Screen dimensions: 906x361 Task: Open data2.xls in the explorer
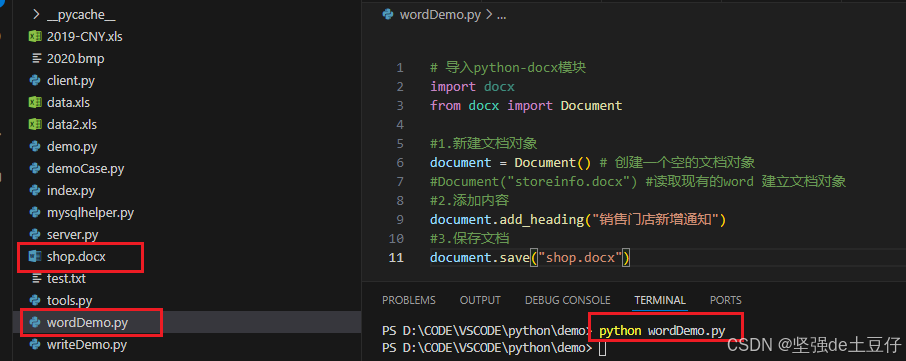click(x=72, y=125)
